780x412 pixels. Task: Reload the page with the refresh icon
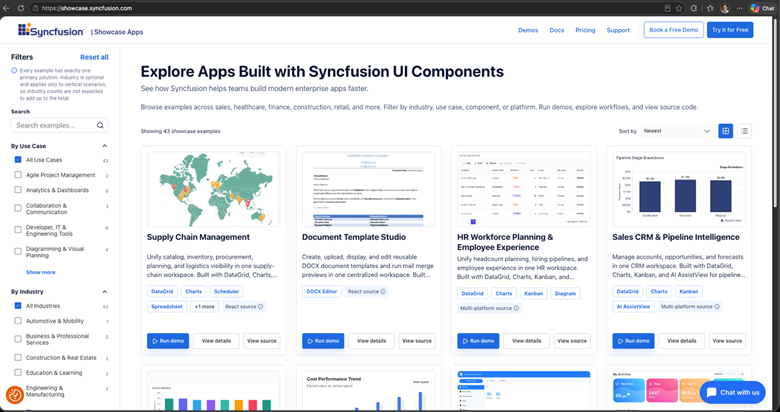click(x=21, y=8)
